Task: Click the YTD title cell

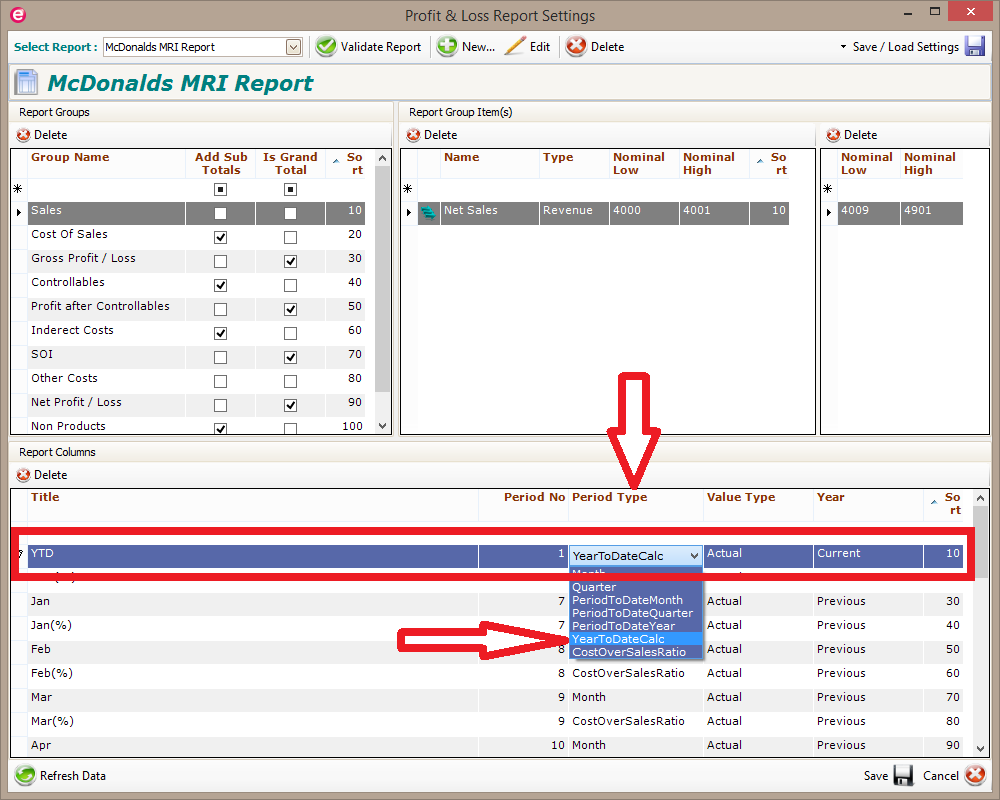Action: pos(253,554)
